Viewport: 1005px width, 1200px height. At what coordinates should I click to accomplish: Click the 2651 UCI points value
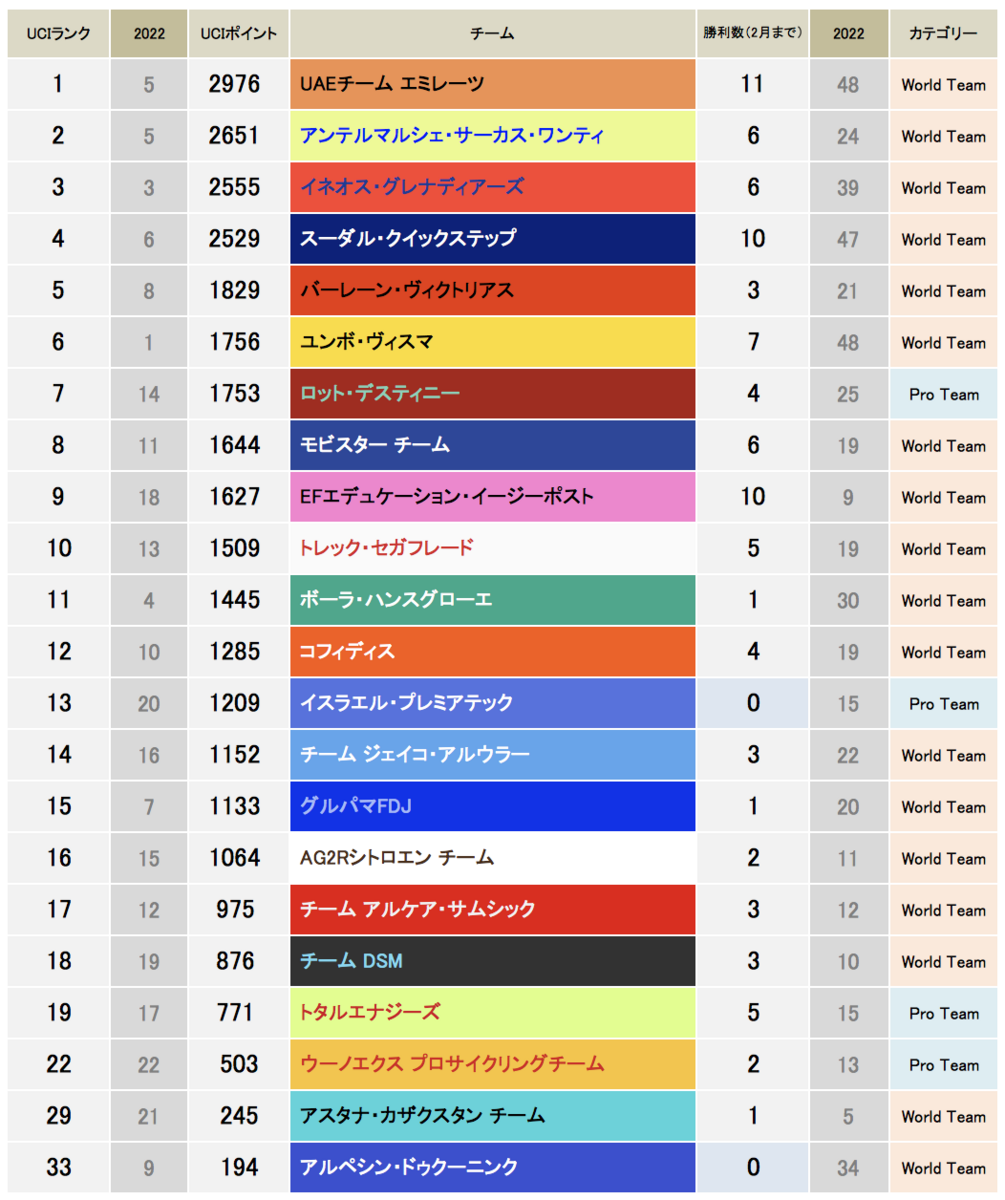[x=234, y=136]
